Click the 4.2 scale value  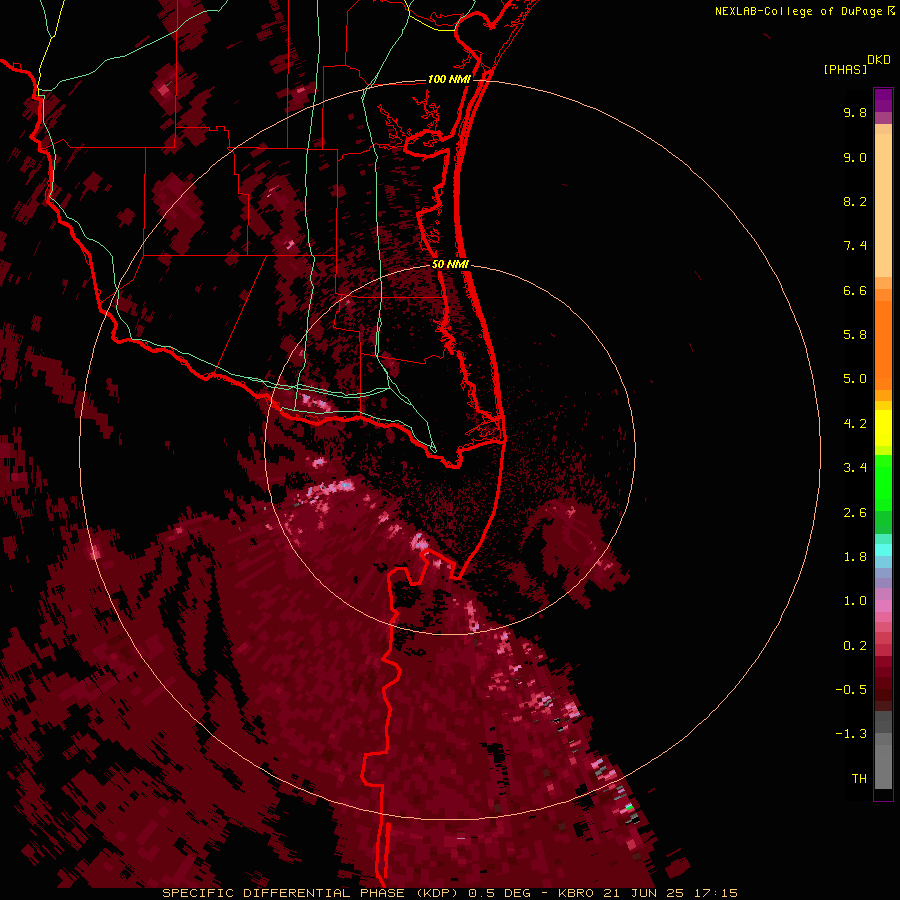point(855,424)
